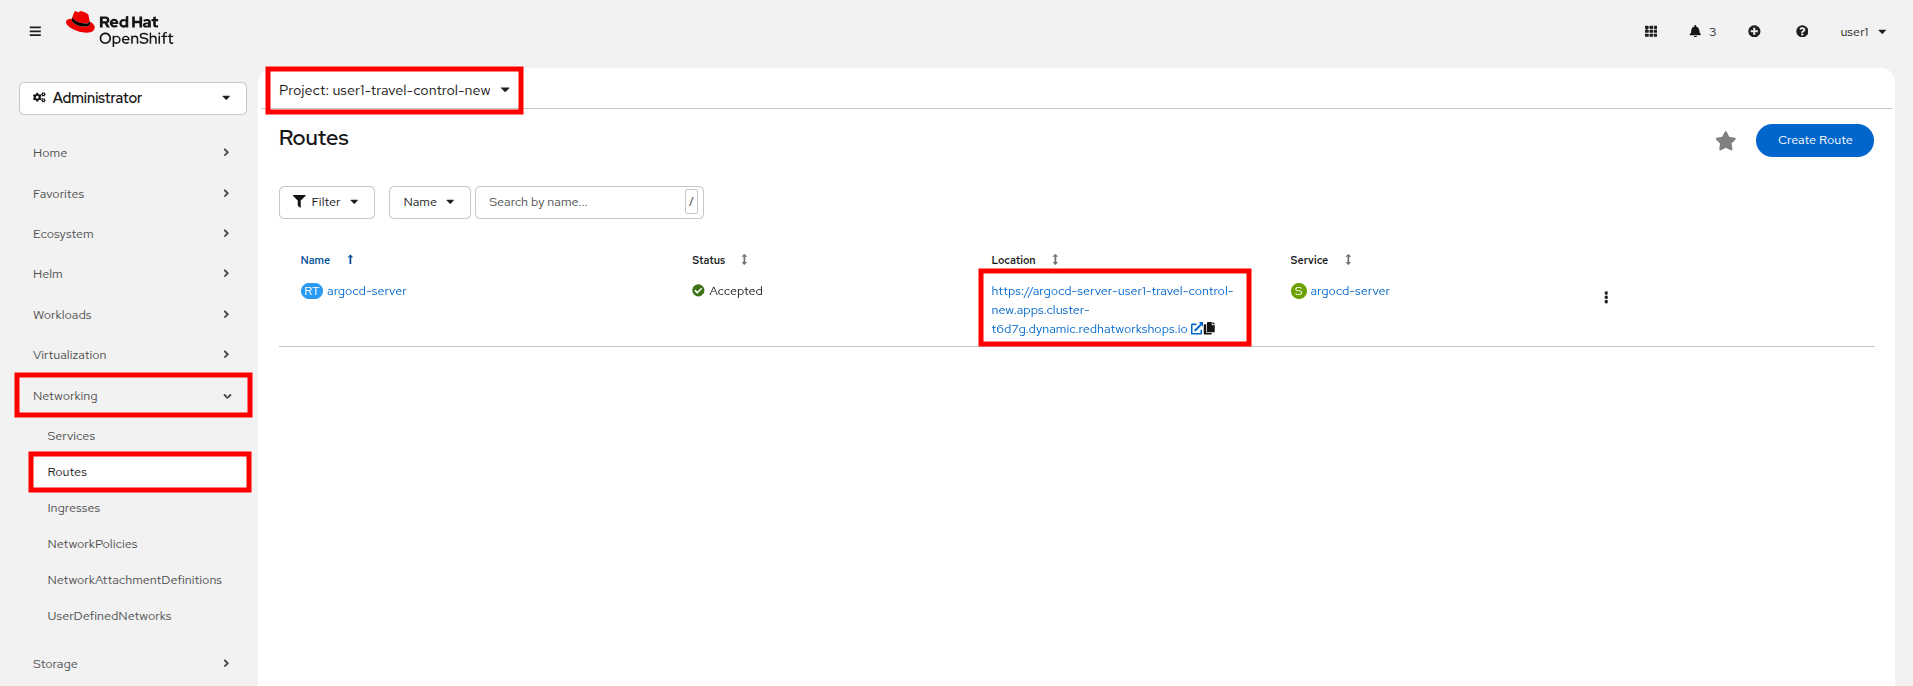Image resolution: width=1913 pixels, height=686 pixels.
Task: Open the application launcher grid
Action: (x=1651, y=31)
